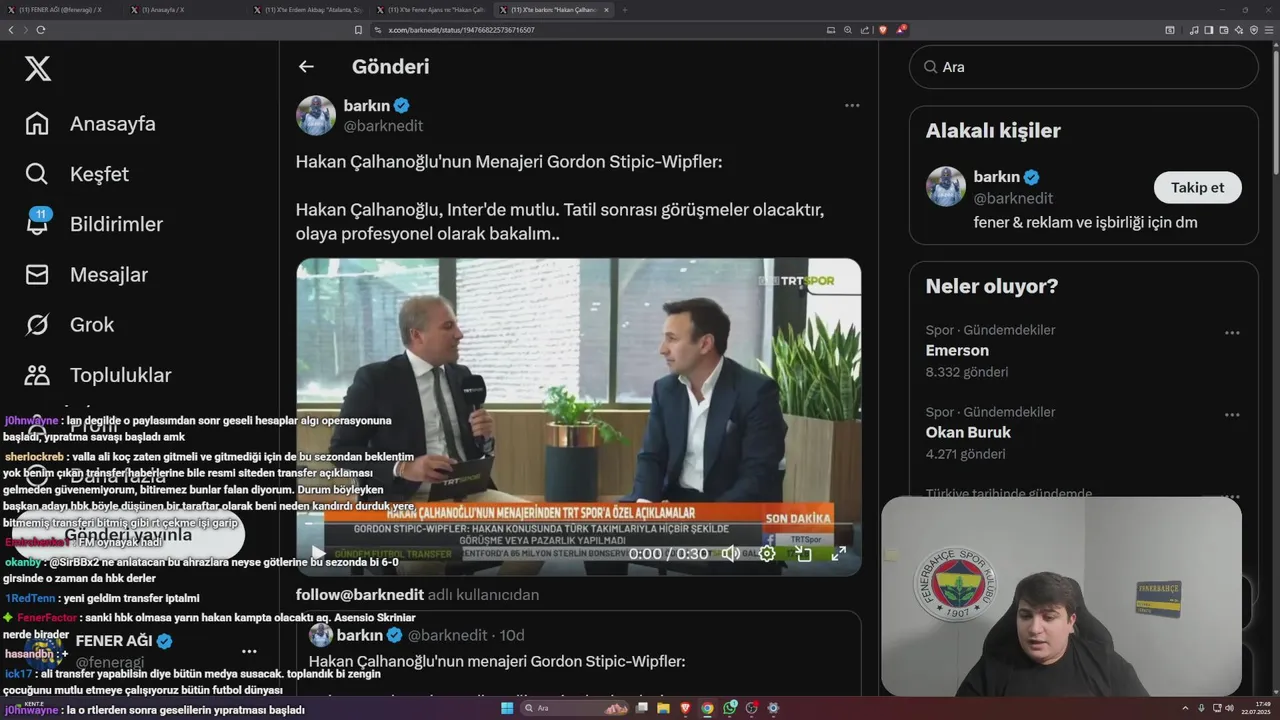The height and width of the screenshot is (720, 1280).
Task: Mute the video with speaker icon
Action: coord(731,553)
